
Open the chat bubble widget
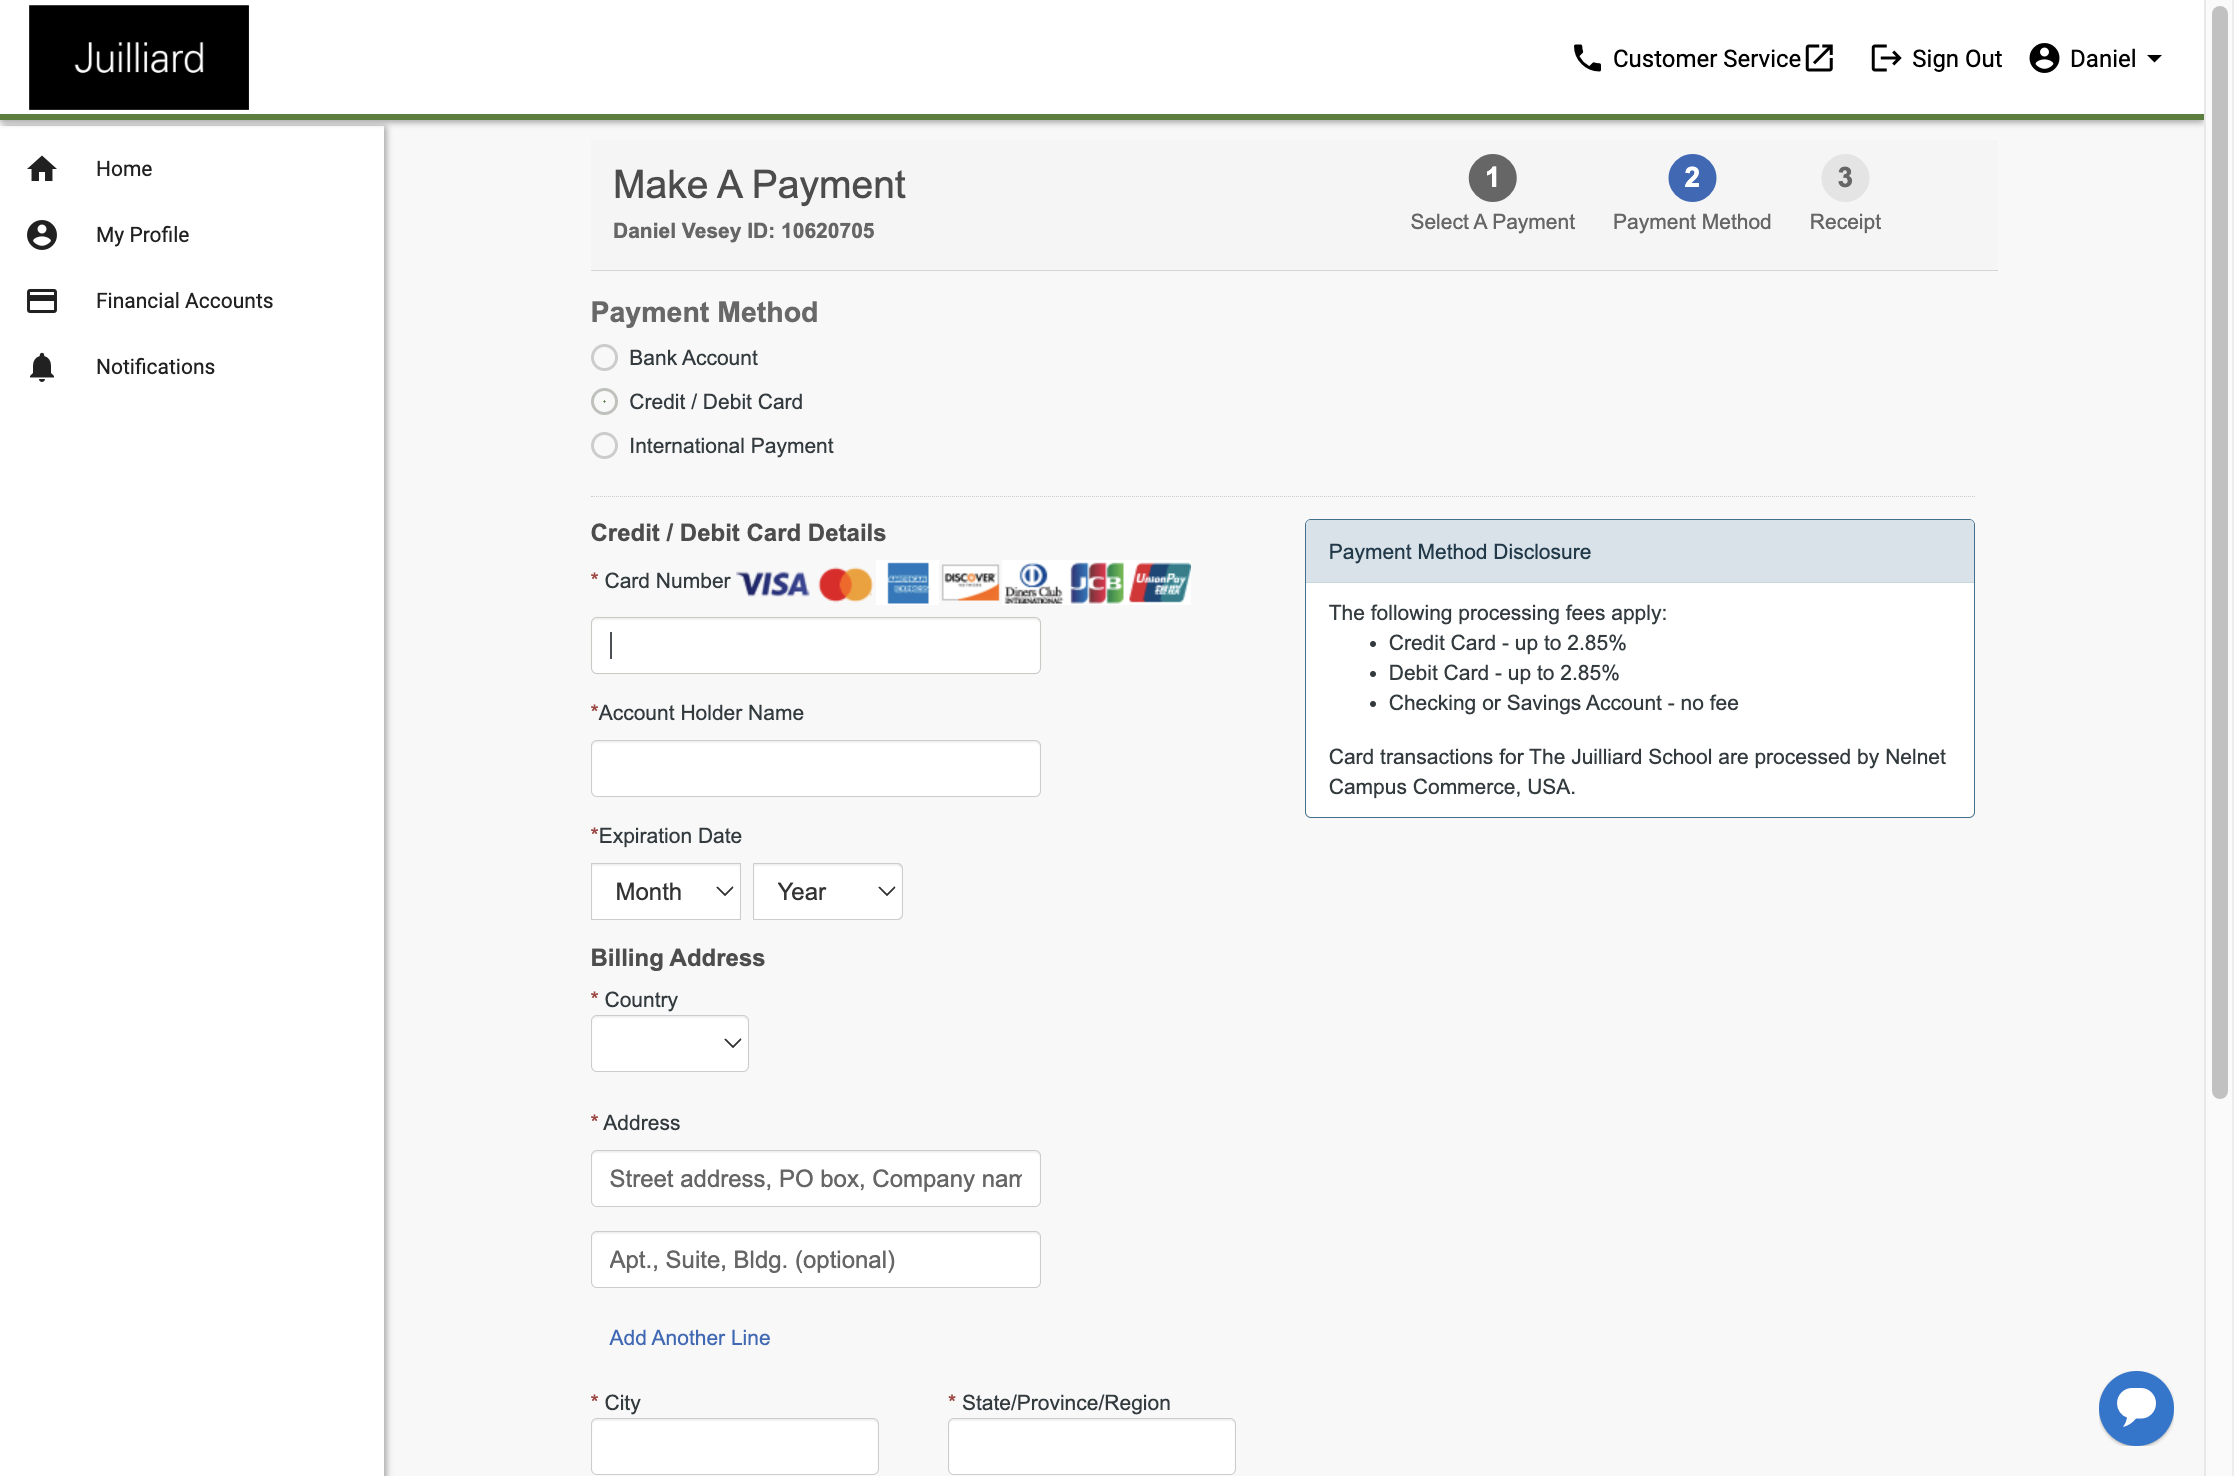click(2136, 1408)
